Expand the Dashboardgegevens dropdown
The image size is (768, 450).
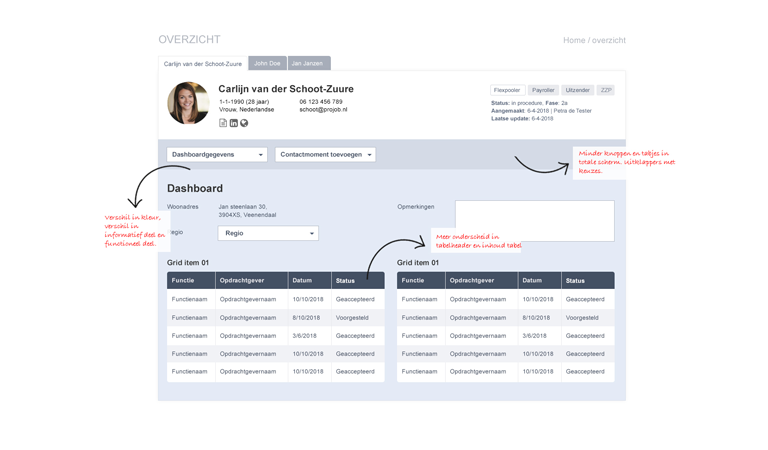tap(217, 155)
